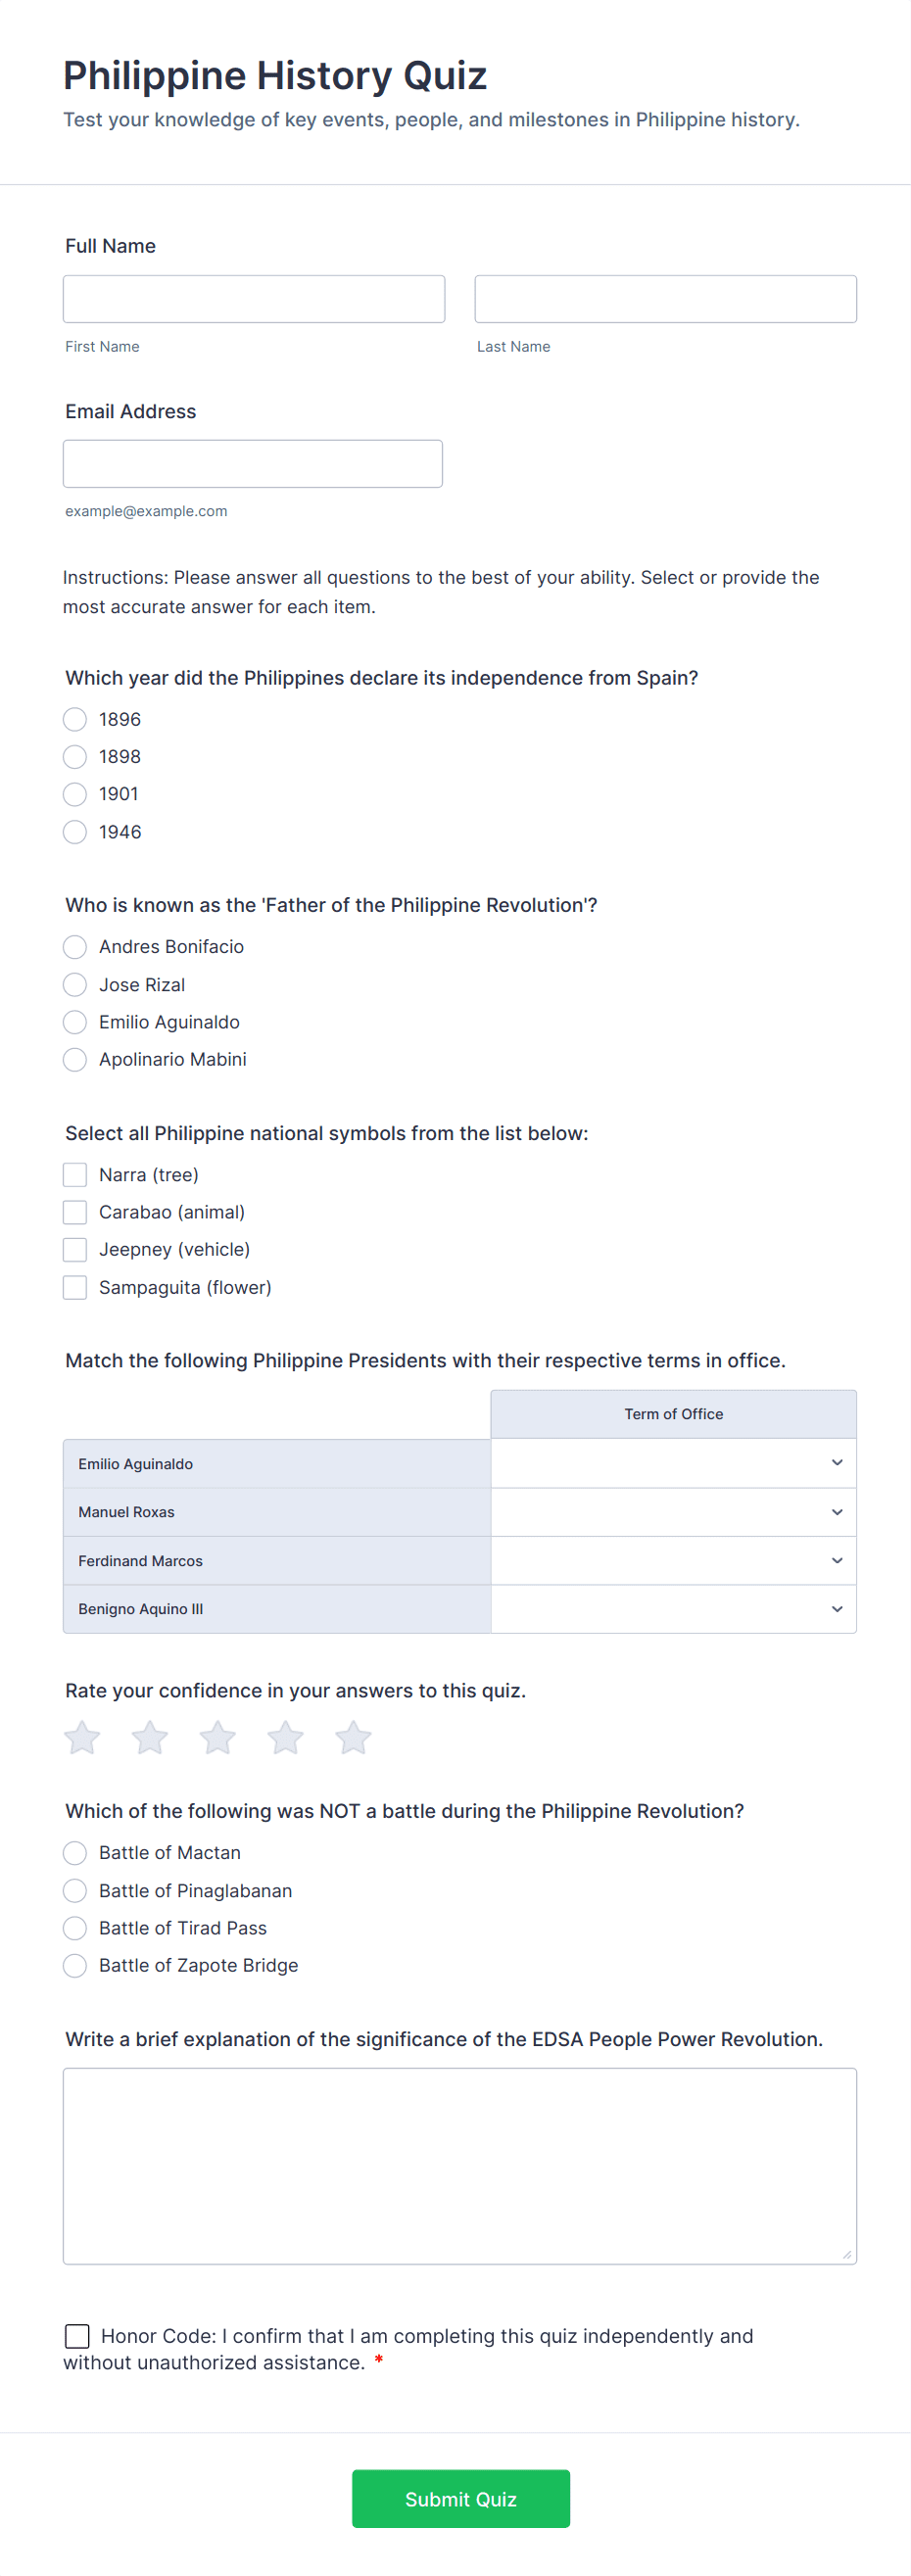Image resolution: width=911 pixels, height=2576 pixels.
Task: Check Sampaguita (flower) as national symbol
Action: [x=74, y=1287]
